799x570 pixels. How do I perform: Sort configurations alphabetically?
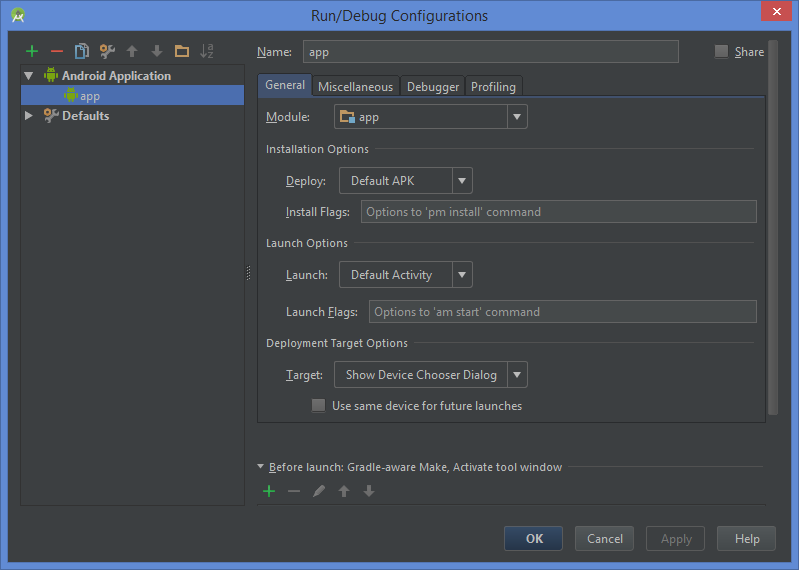pos(207,51)
